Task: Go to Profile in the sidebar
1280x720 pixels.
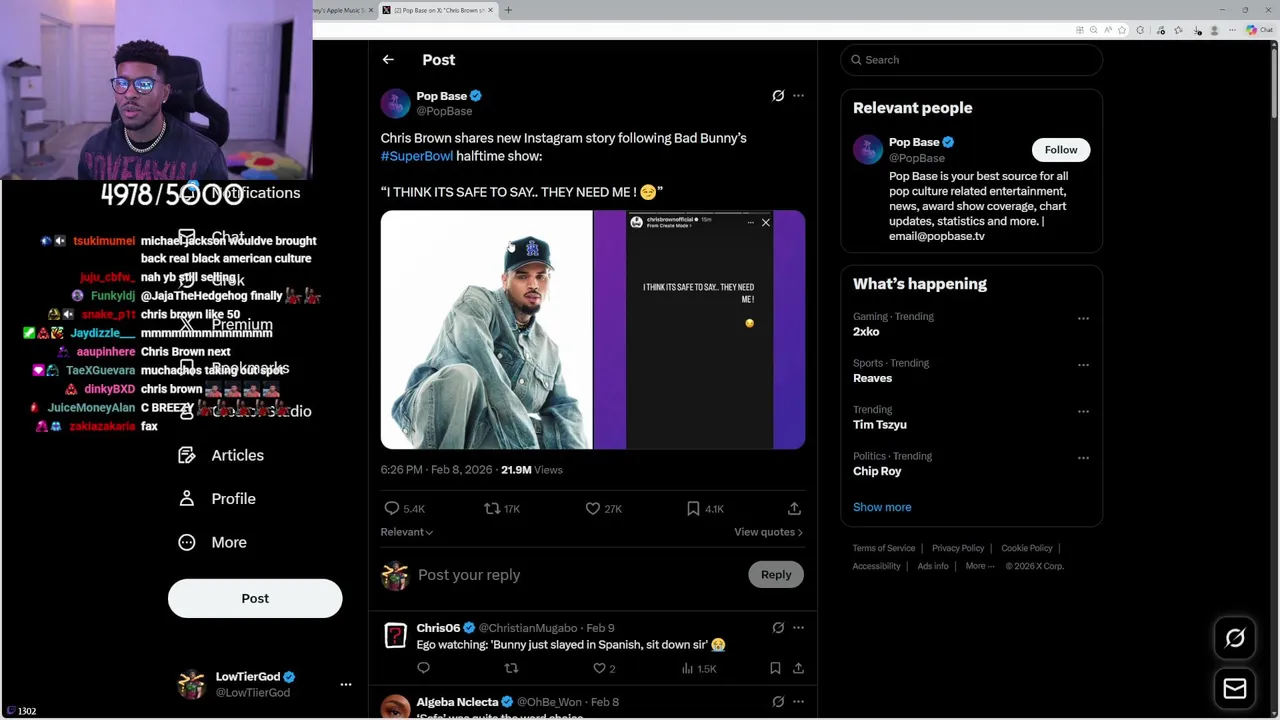Action: coord(233,499)
